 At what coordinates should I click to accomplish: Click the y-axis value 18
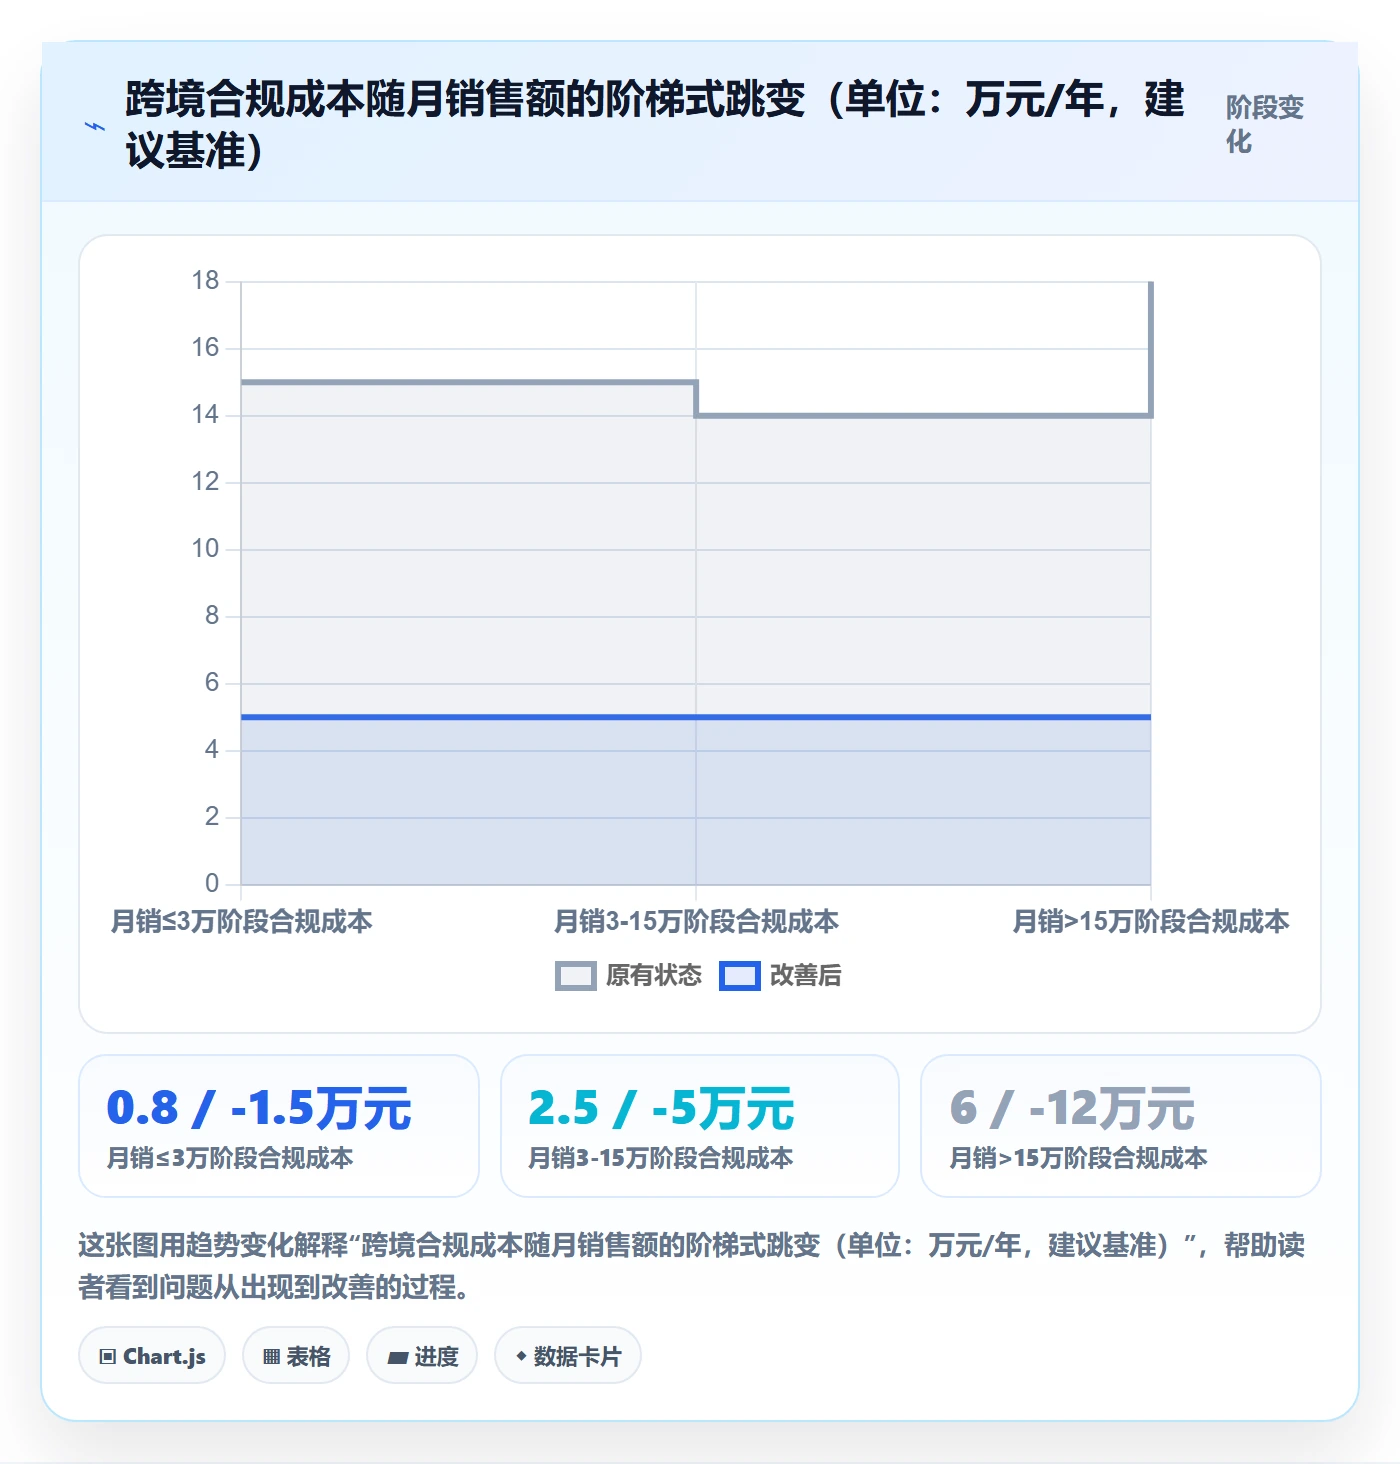(x=205, y=281)
